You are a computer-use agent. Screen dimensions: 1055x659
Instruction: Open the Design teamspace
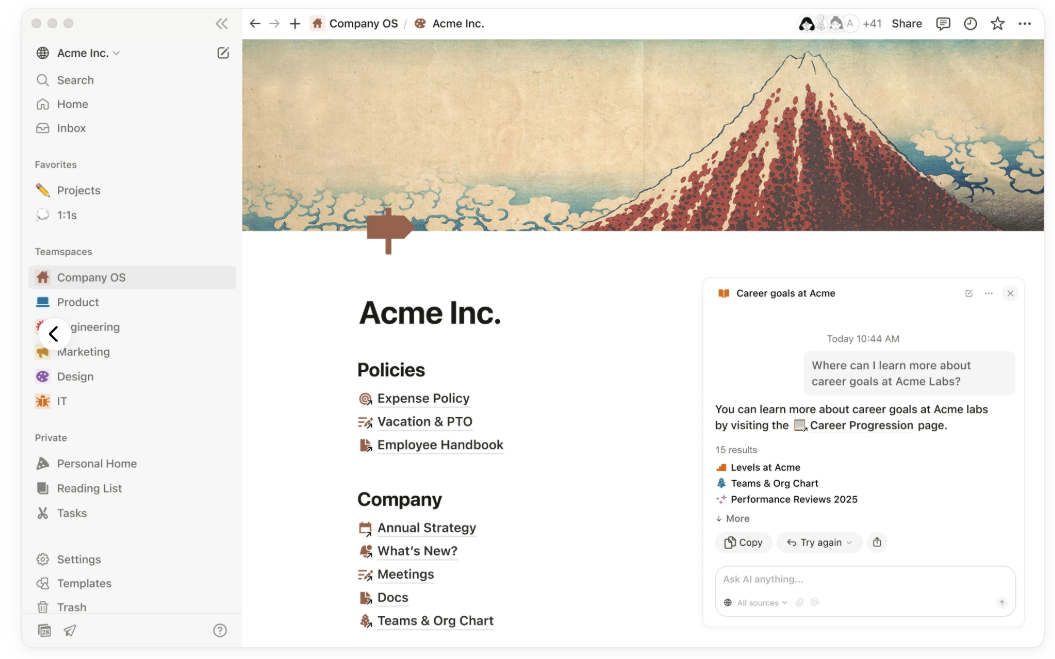[132, 377]
